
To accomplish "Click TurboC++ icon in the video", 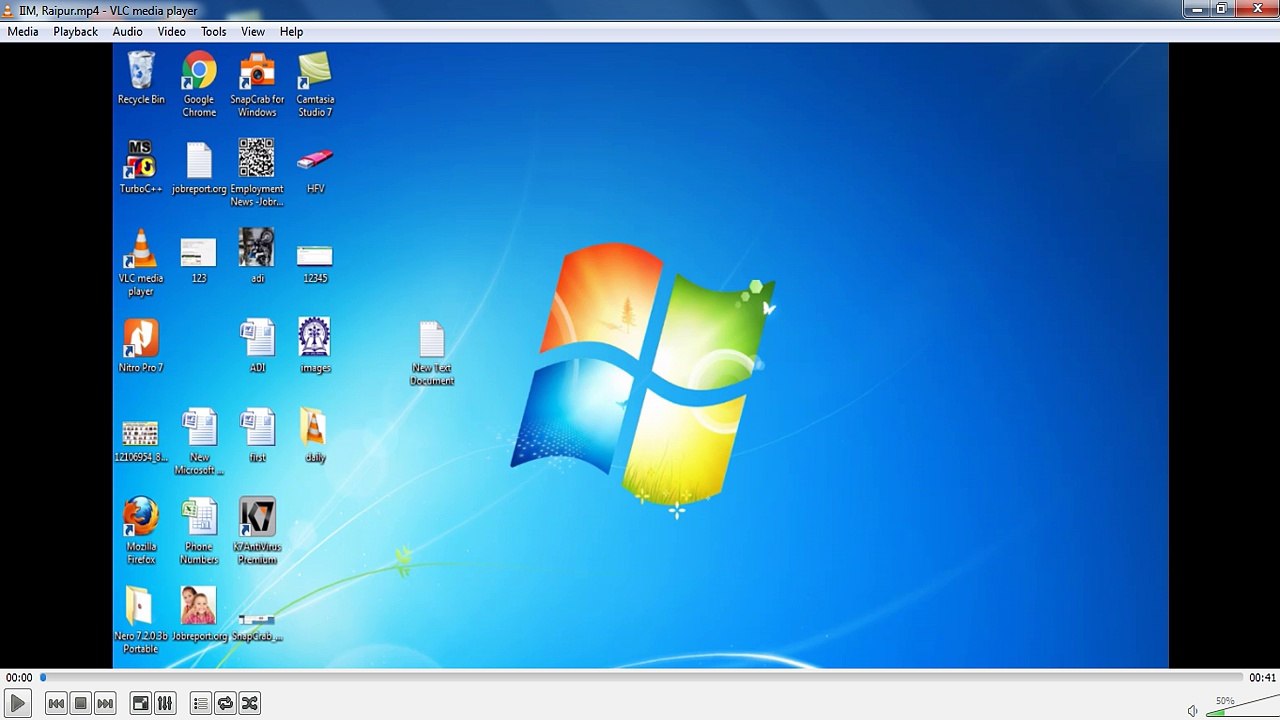I will pyautogui.click(x=141, y=167).
